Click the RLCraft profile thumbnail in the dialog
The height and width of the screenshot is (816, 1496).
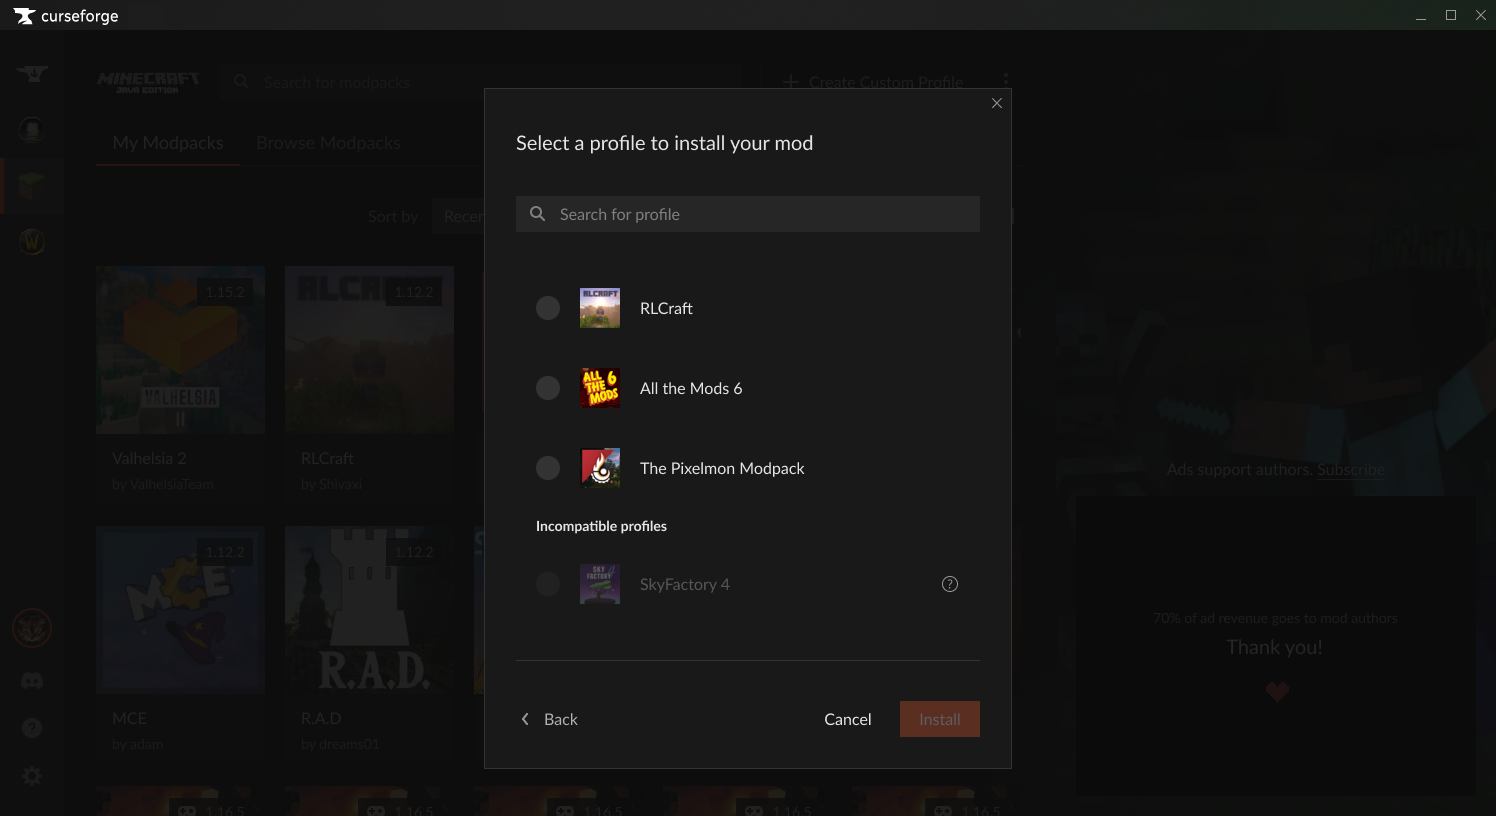[600, 308]
